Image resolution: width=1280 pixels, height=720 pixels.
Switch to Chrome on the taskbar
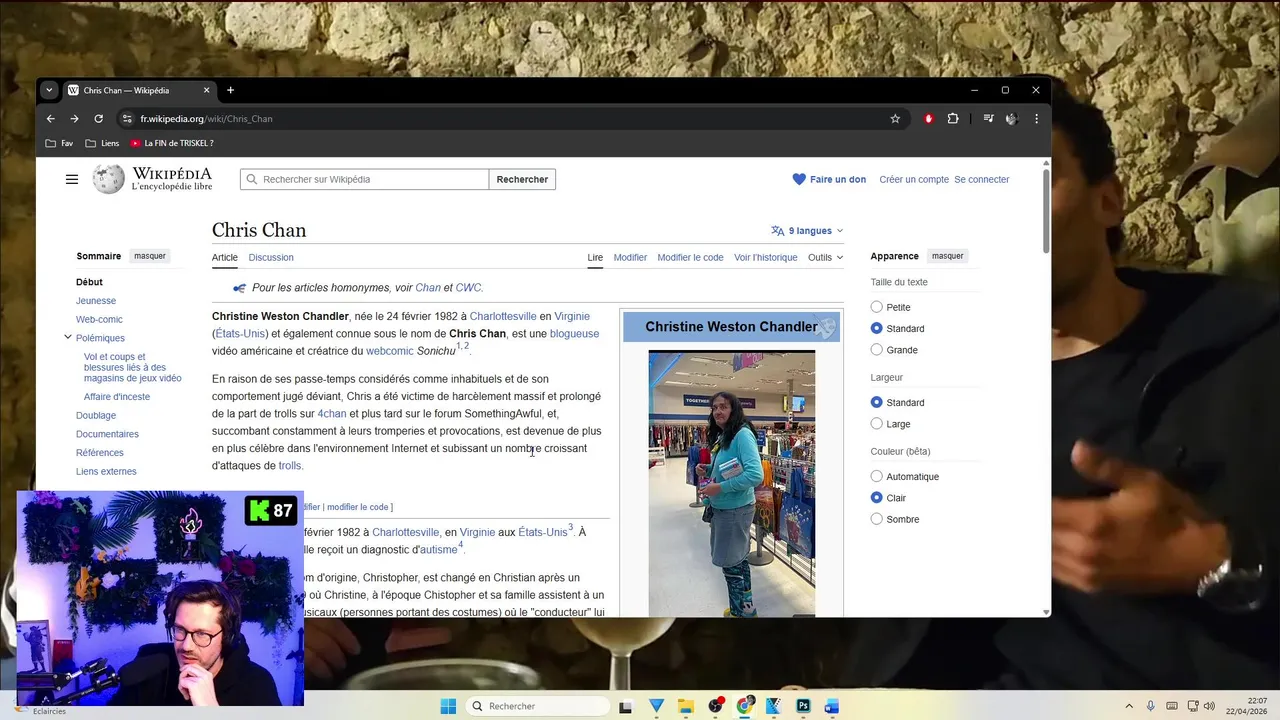pos(744,706)
